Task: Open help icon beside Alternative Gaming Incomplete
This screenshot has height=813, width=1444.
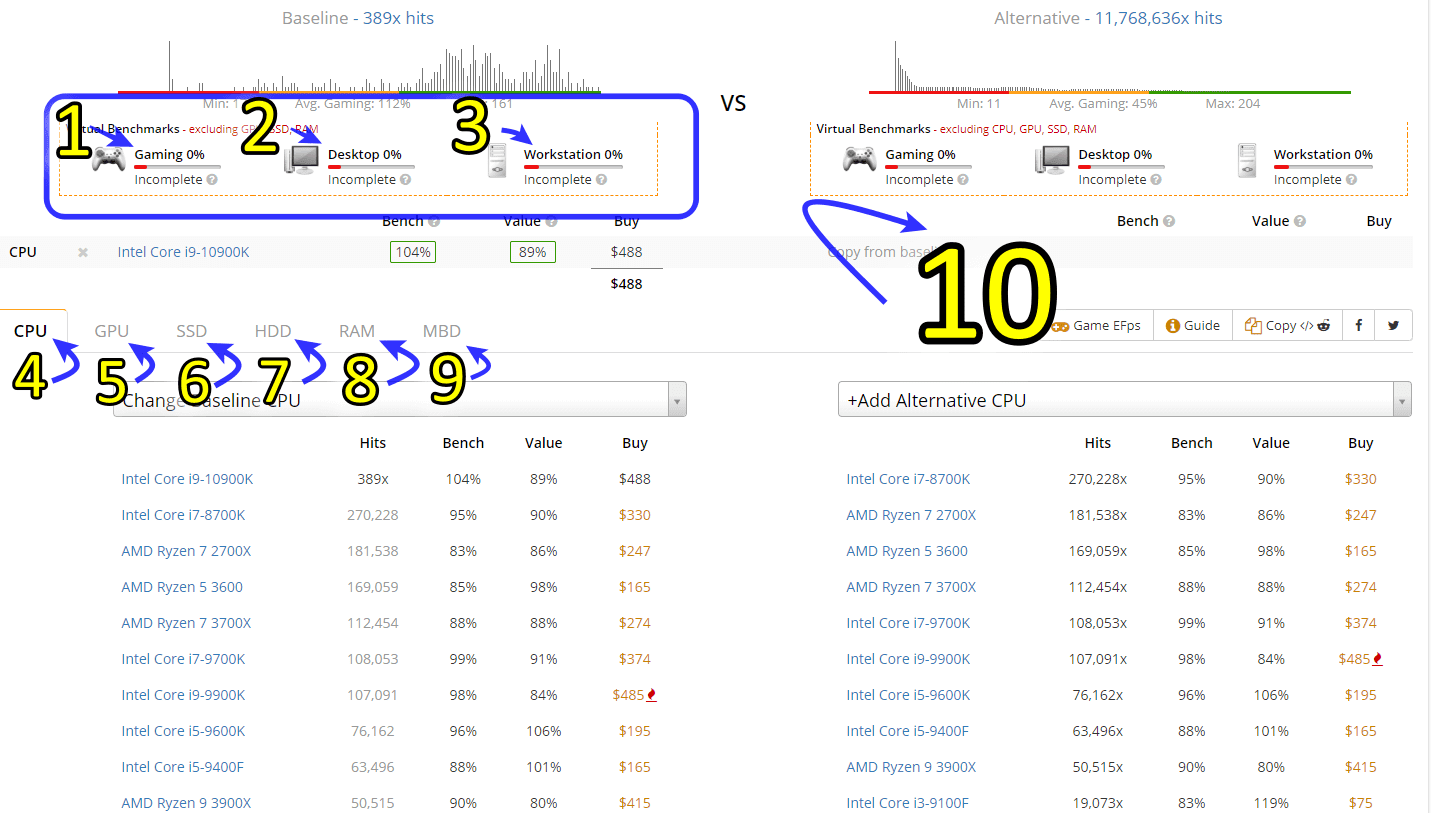Action: click(x=962, y=180)
